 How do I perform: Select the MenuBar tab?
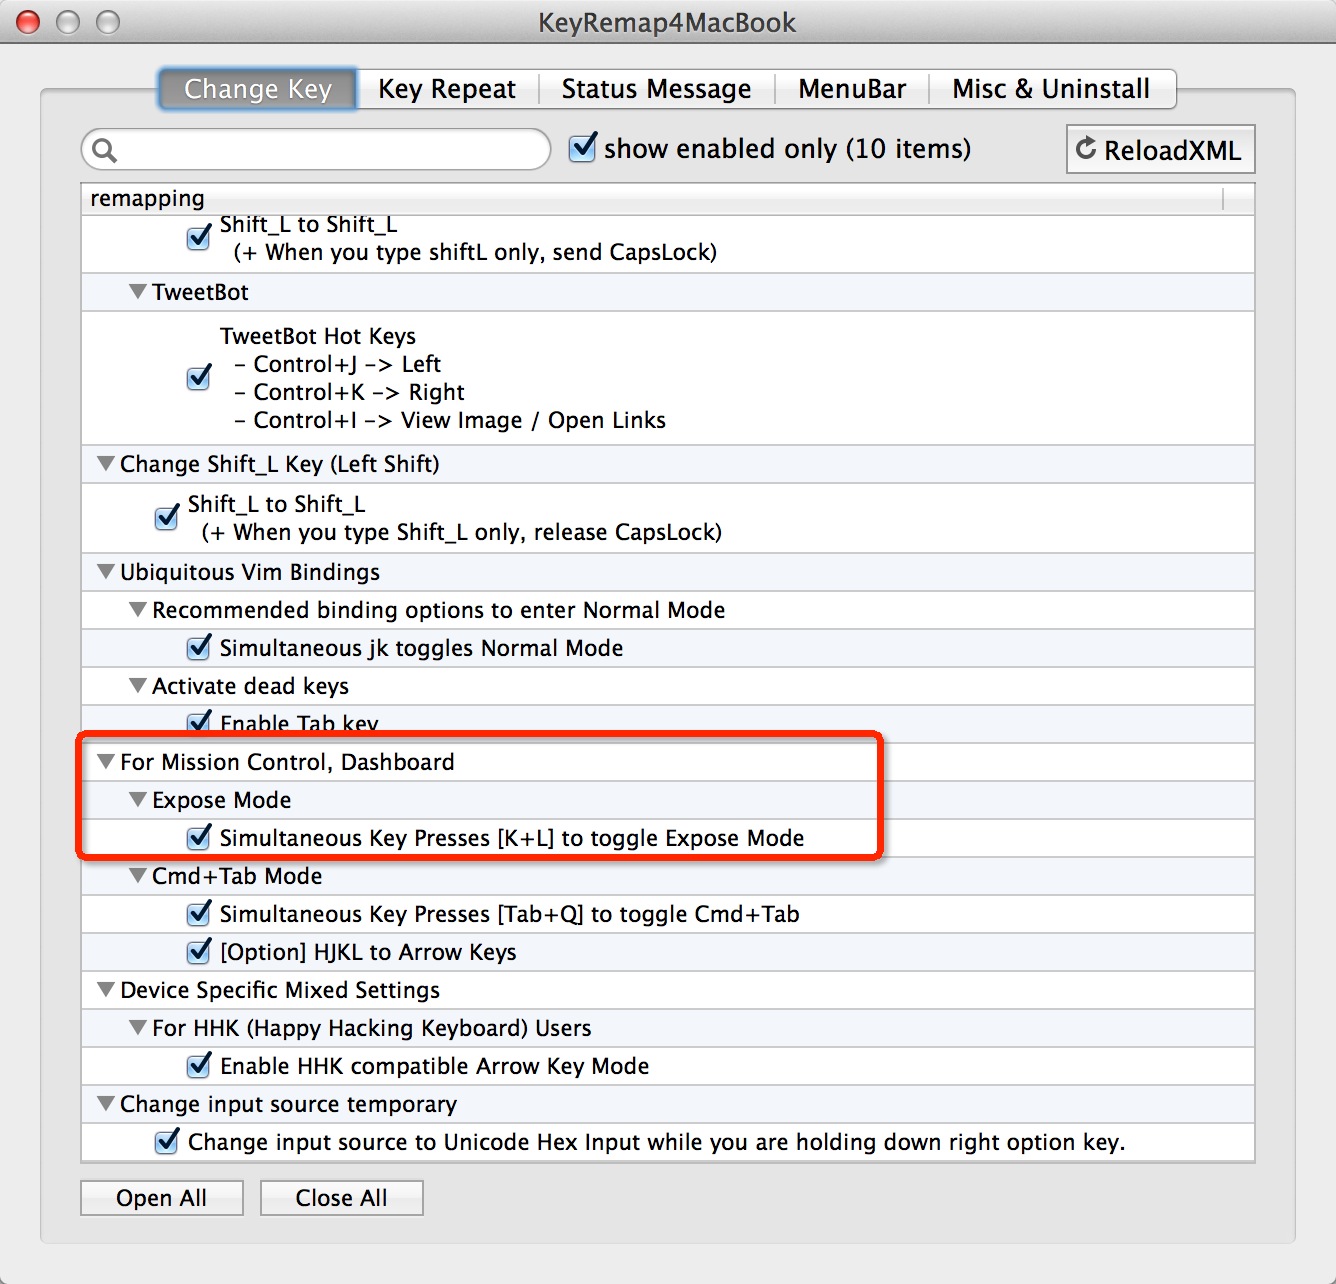pos(851,89)
